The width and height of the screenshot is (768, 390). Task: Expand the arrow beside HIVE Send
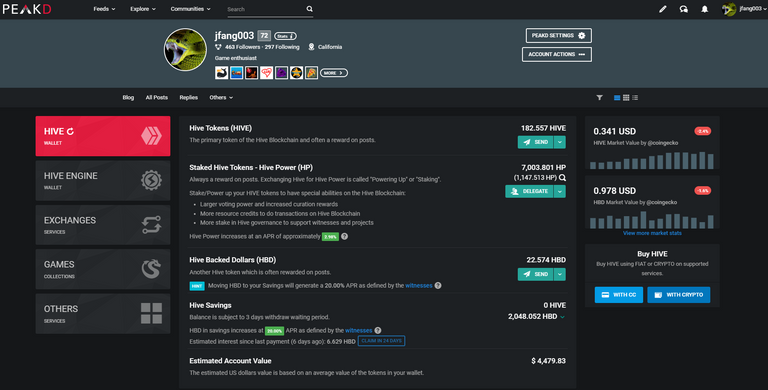[560, 142]
